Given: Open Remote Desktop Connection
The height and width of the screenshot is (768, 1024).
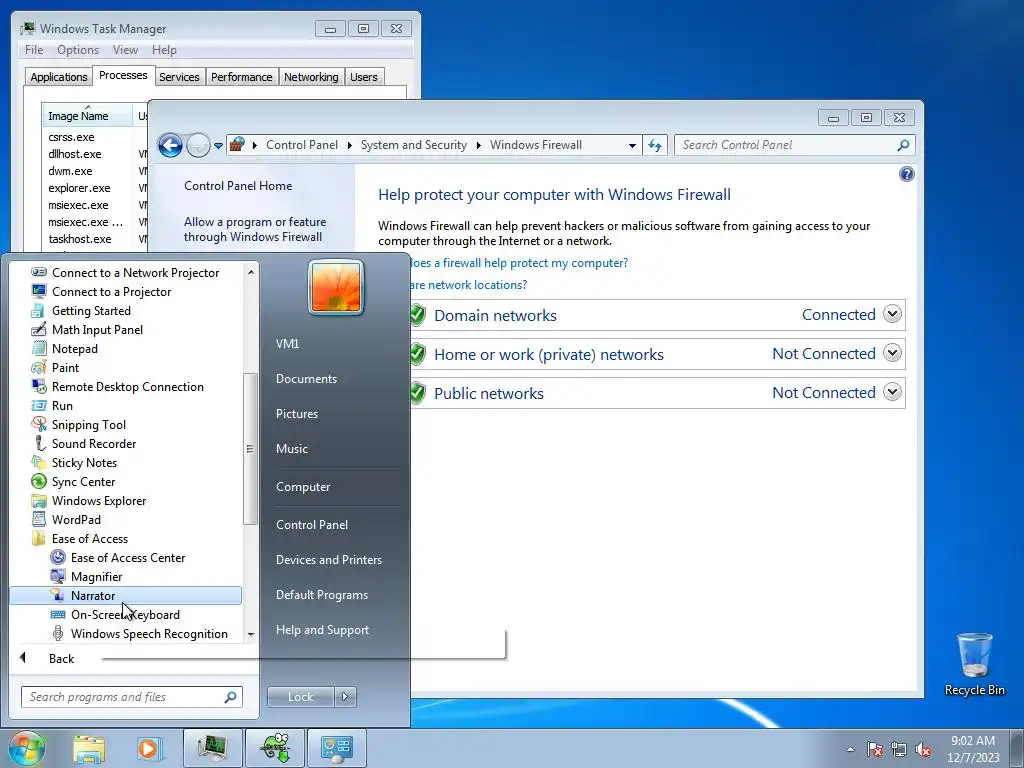Looking at the screenshot, I should click(127, 387).
